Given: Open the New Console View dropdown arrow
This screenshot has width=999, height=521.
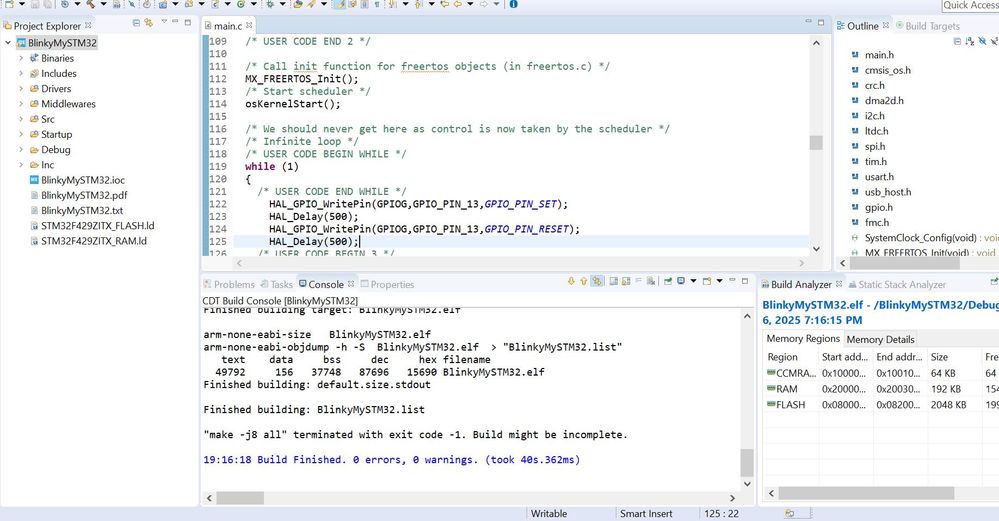Looking at the screenshot, I should coord(719,281).
